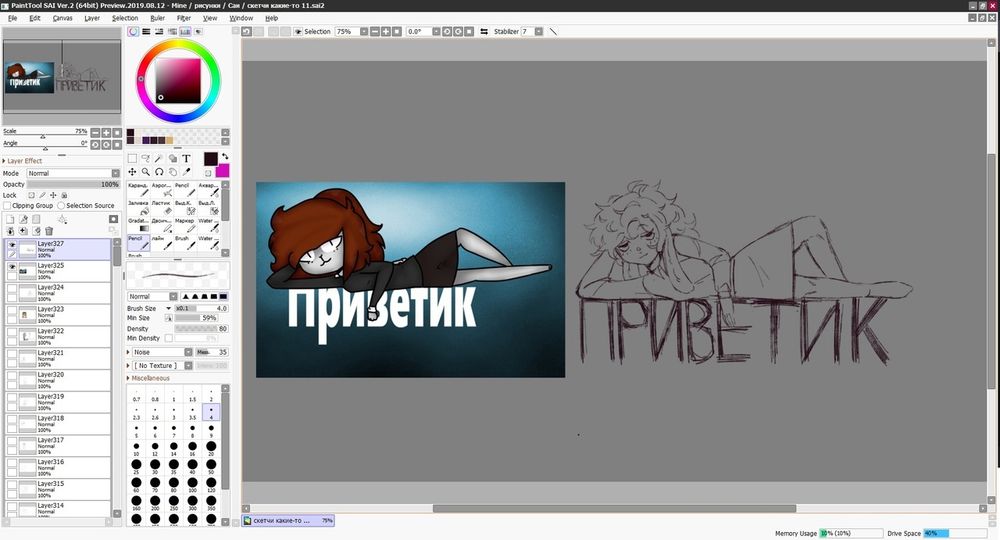Create a new normal layer

pyautogui.click(x=10, y=219)
